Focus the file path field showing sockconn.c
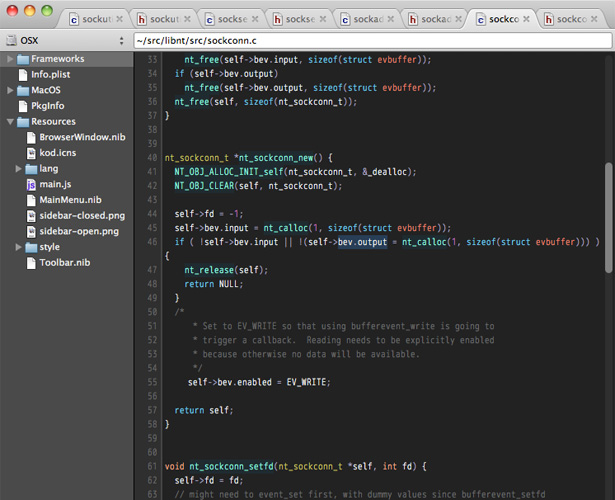This screenshot has width=615, height=500. coord(373,40)
